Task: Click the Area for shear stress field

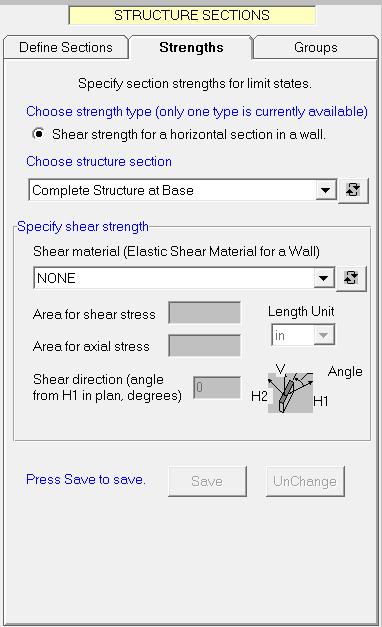Action: 204,313
